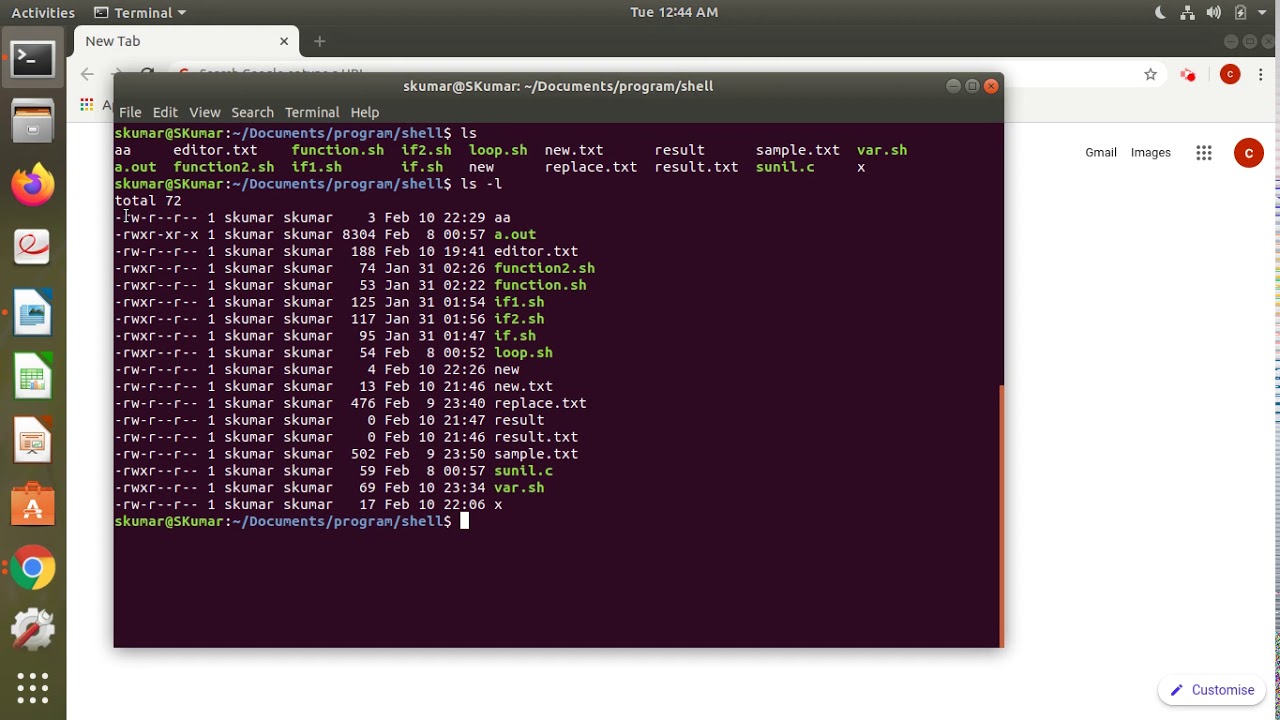The image size is (1280, 720).
Task: Click the Night Light moon icon in top bar
Action: point(1161,12)
